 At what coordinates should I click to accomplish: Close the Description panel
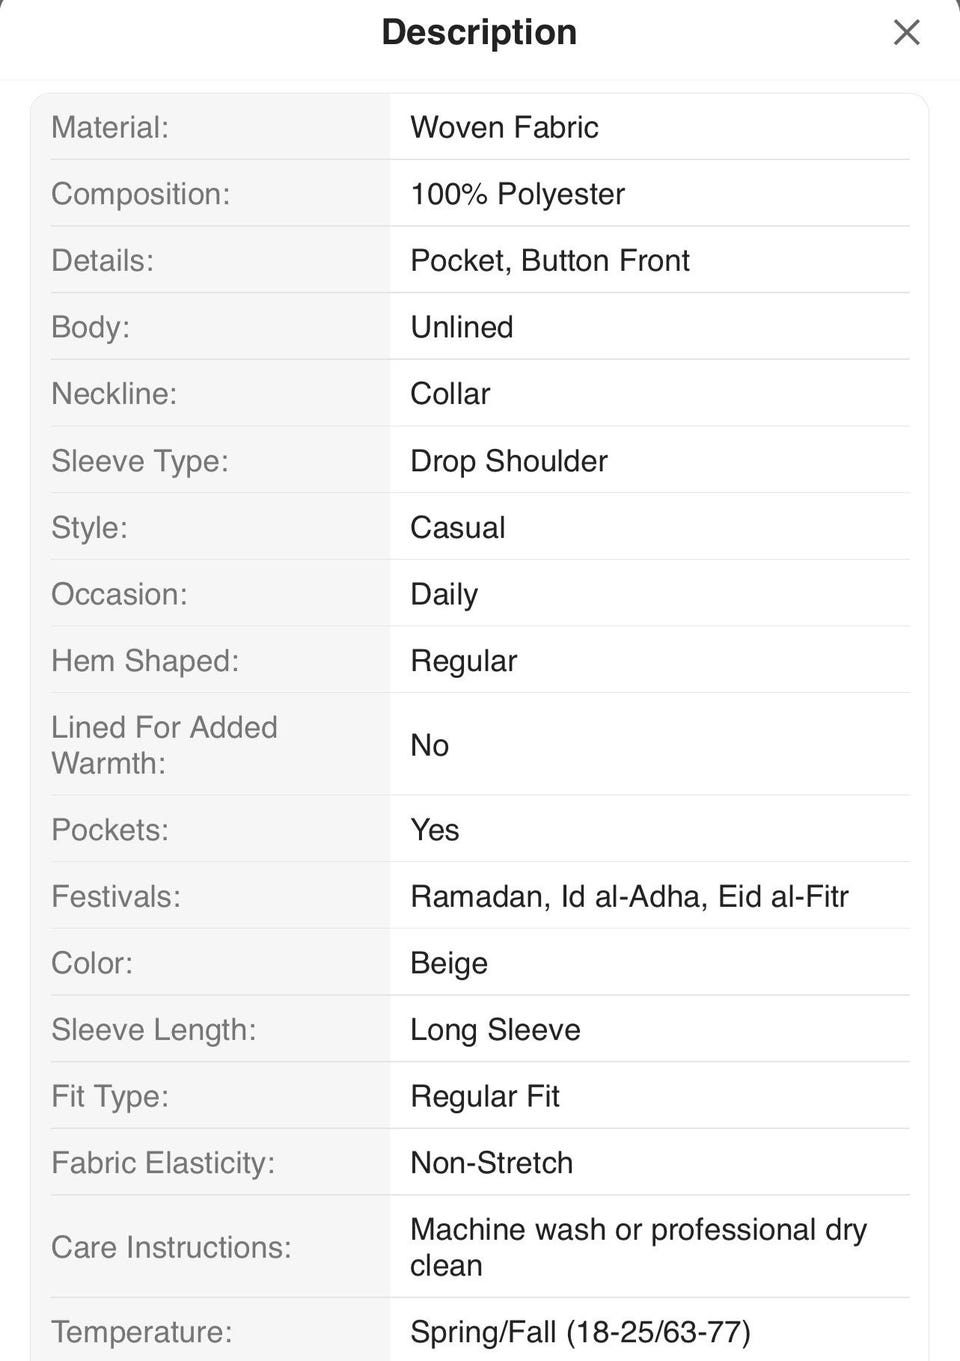[x=906, y=33]
